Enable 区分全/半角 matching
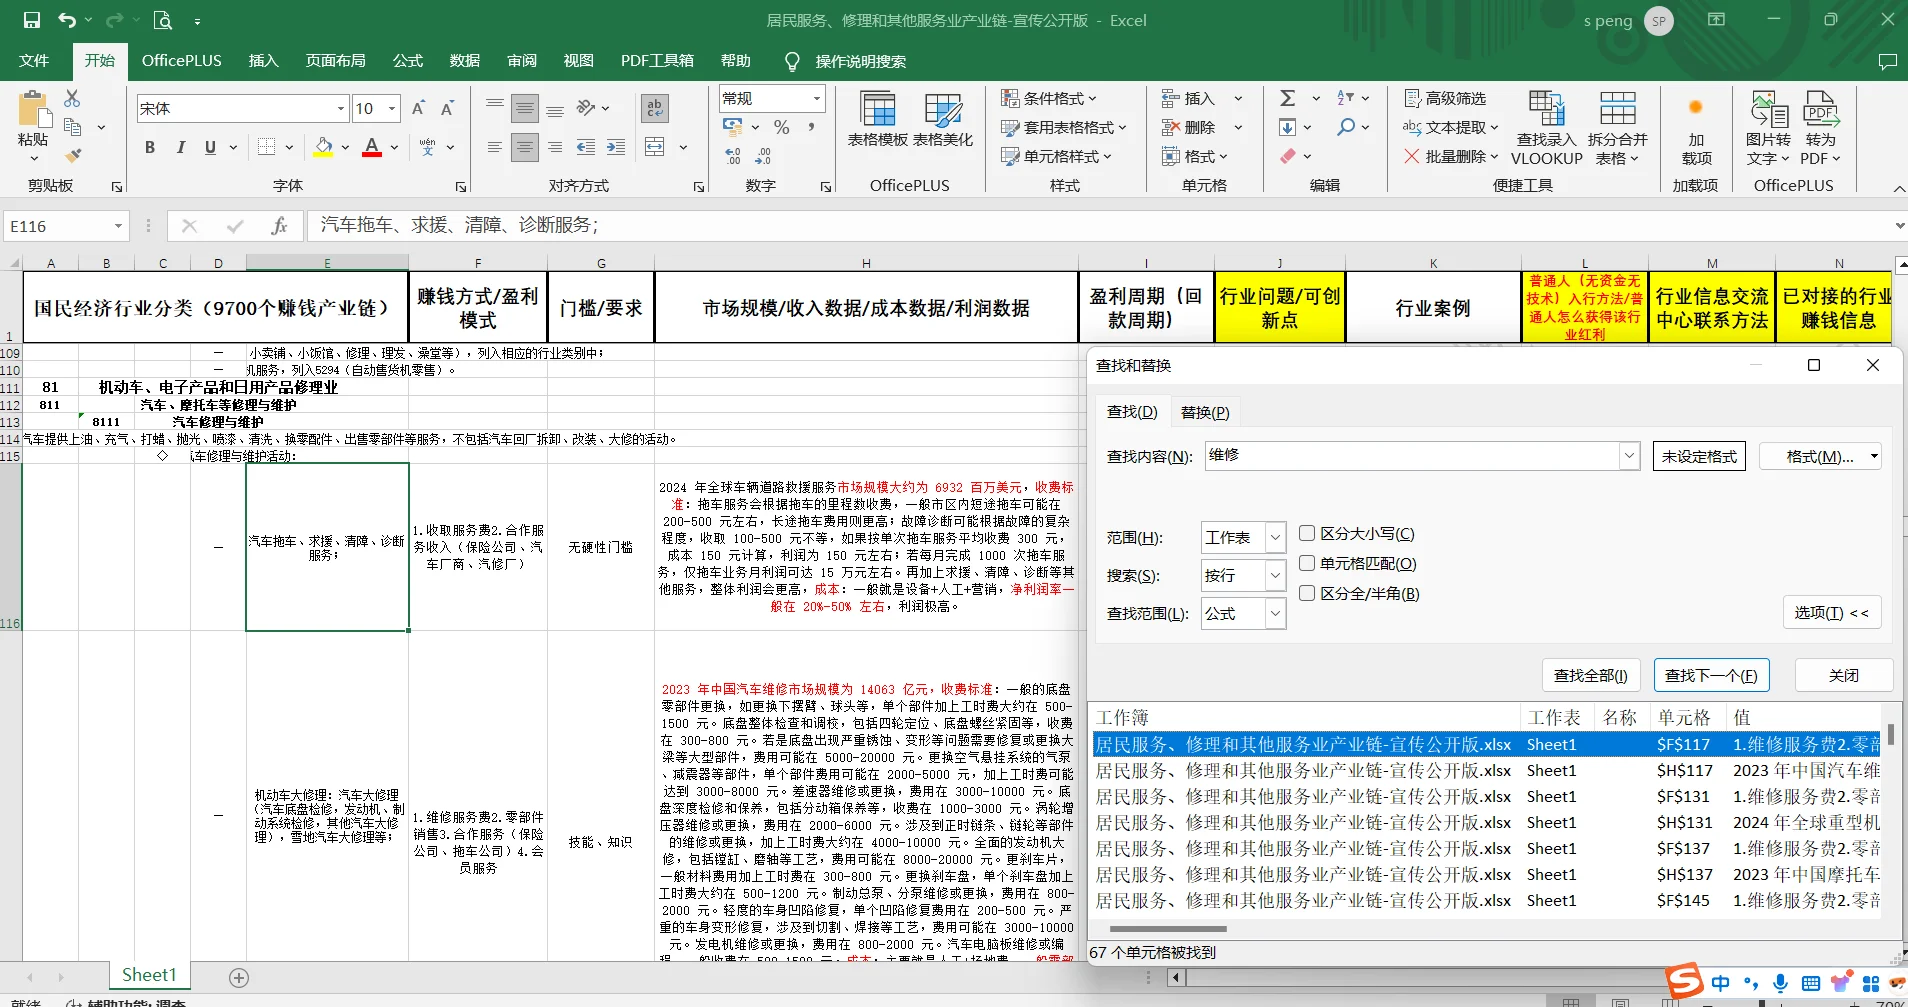This screenshot has width=1908, height=1007. [1307, 593]
